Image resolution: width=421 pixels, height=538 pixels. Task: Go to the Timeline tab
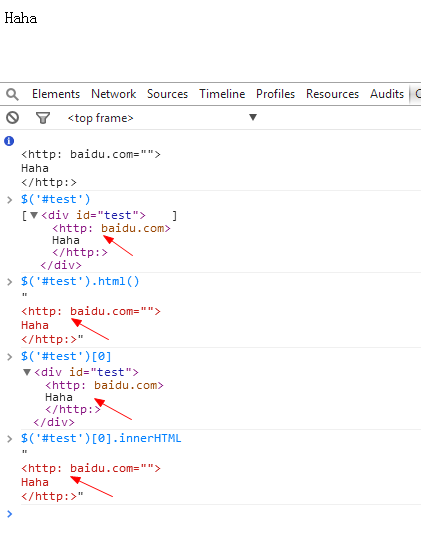[x=222, y=94]
